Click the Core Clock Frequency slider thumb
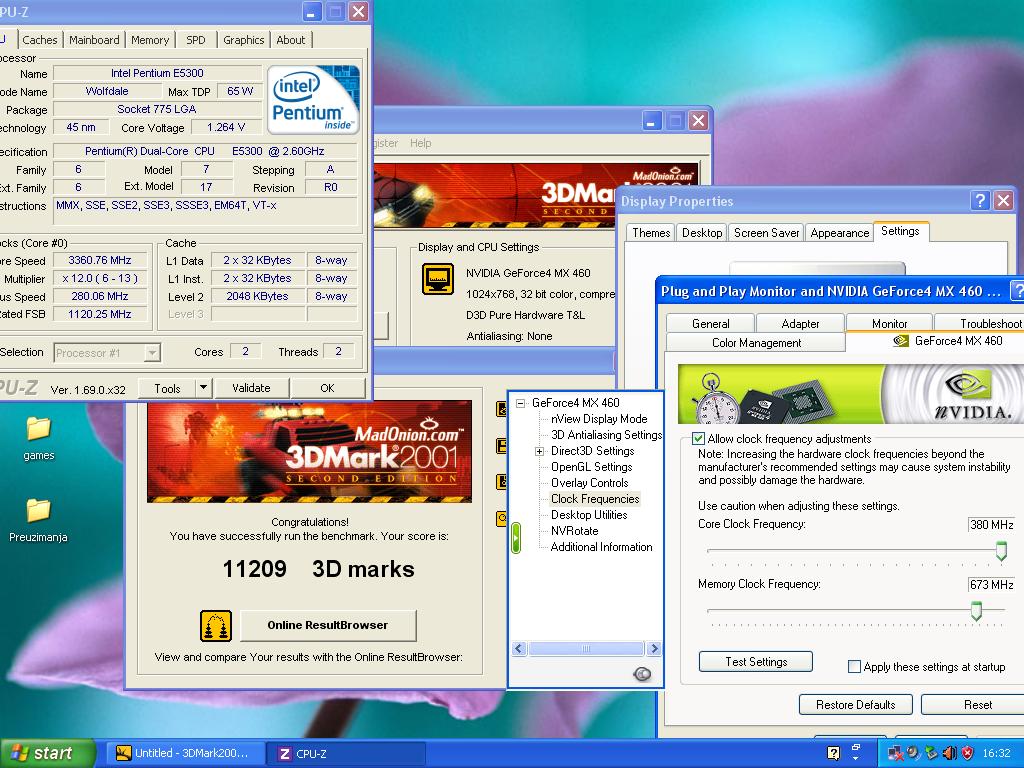Image resolution: width=1024 pixels, height=768 pixels. pos(1001,551)
